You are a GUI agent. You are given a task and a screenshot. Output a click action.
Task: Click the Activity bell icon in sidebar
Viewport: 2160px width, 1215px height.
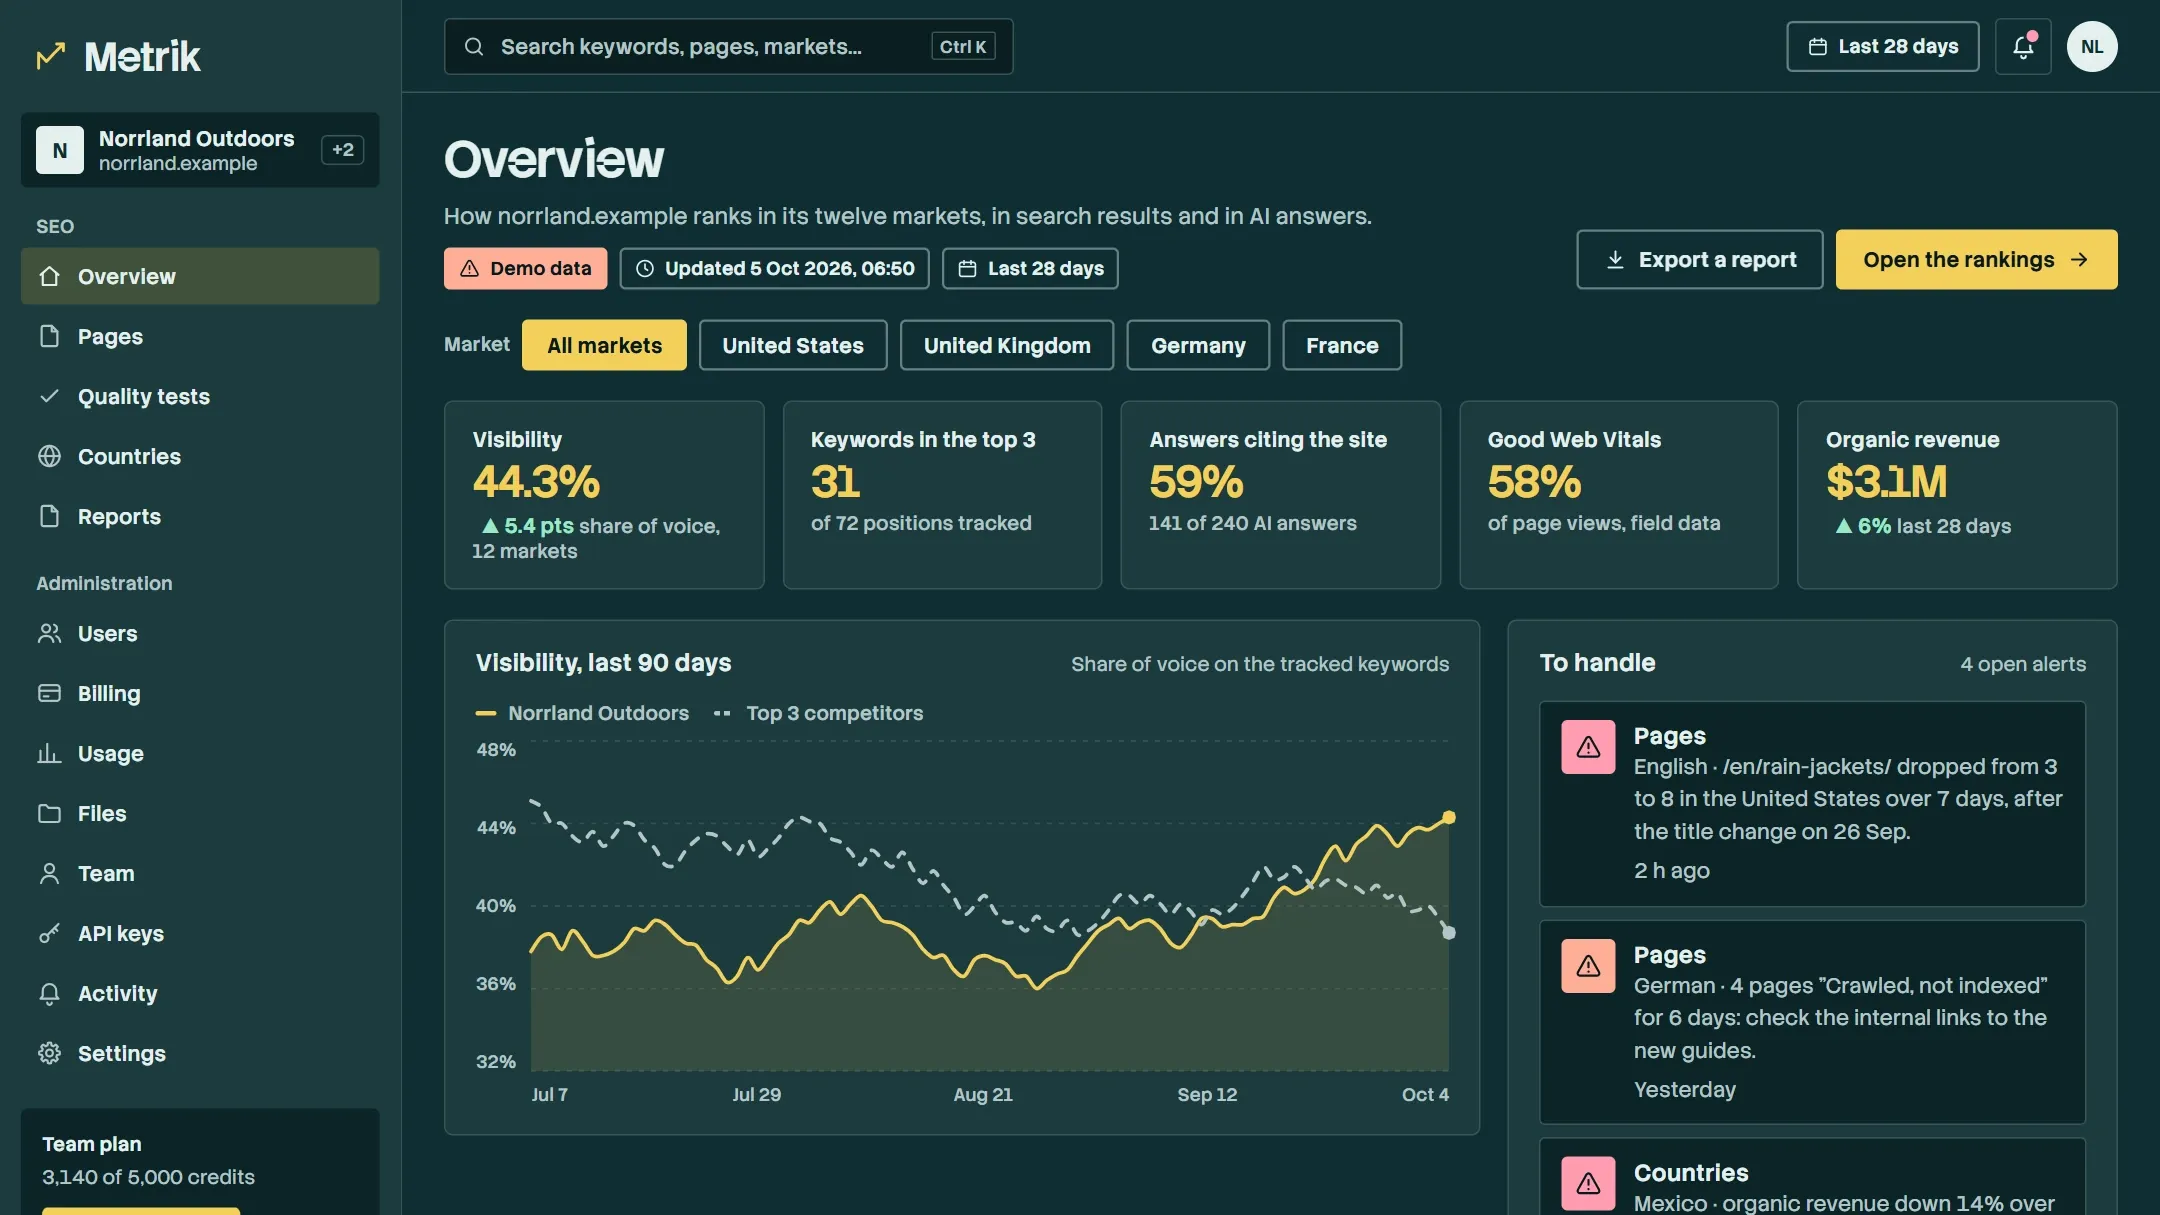pyautogui.click(x=49, y=993)
